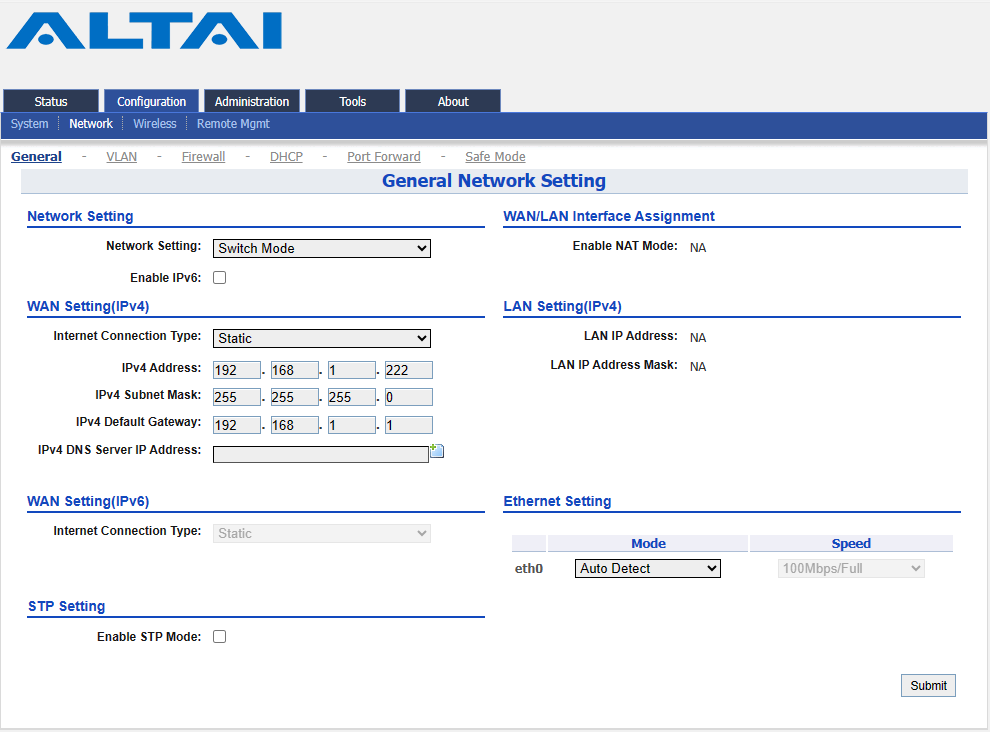Open the Port Forward link

pos(384,157)
